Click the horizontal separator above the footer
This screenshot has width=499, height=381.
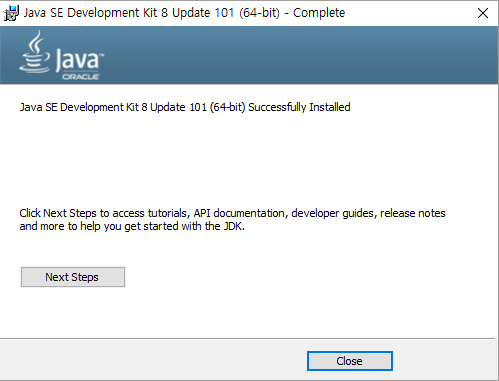click(x=247, y=339)
